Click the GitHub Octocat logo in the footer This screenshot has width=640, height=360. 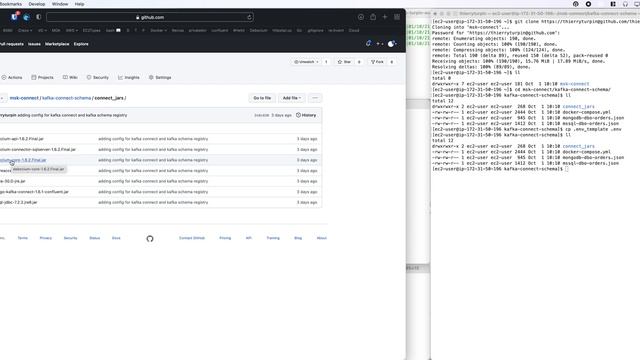tap(150, 239)
